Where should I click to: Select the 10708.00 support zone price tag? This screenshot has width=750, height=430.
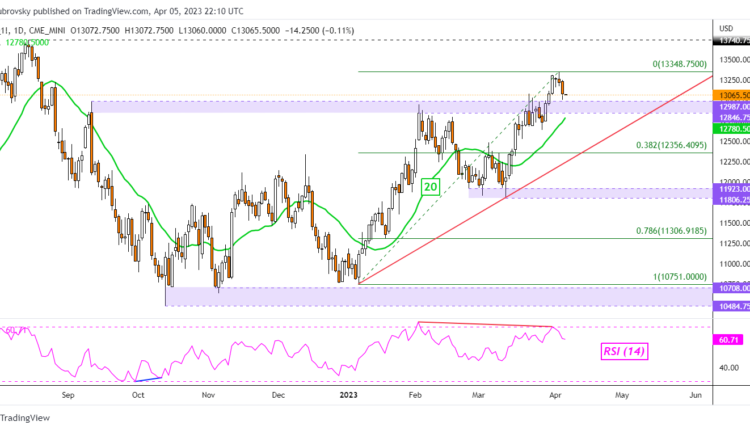731,288
